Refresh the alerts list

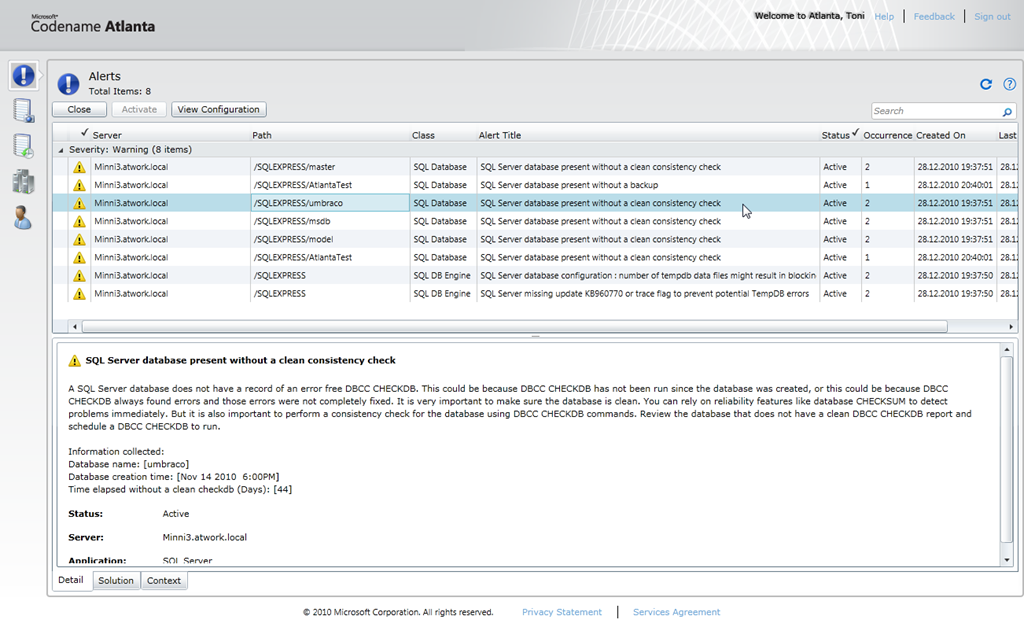pyautogui.click(x=986, y=85)
